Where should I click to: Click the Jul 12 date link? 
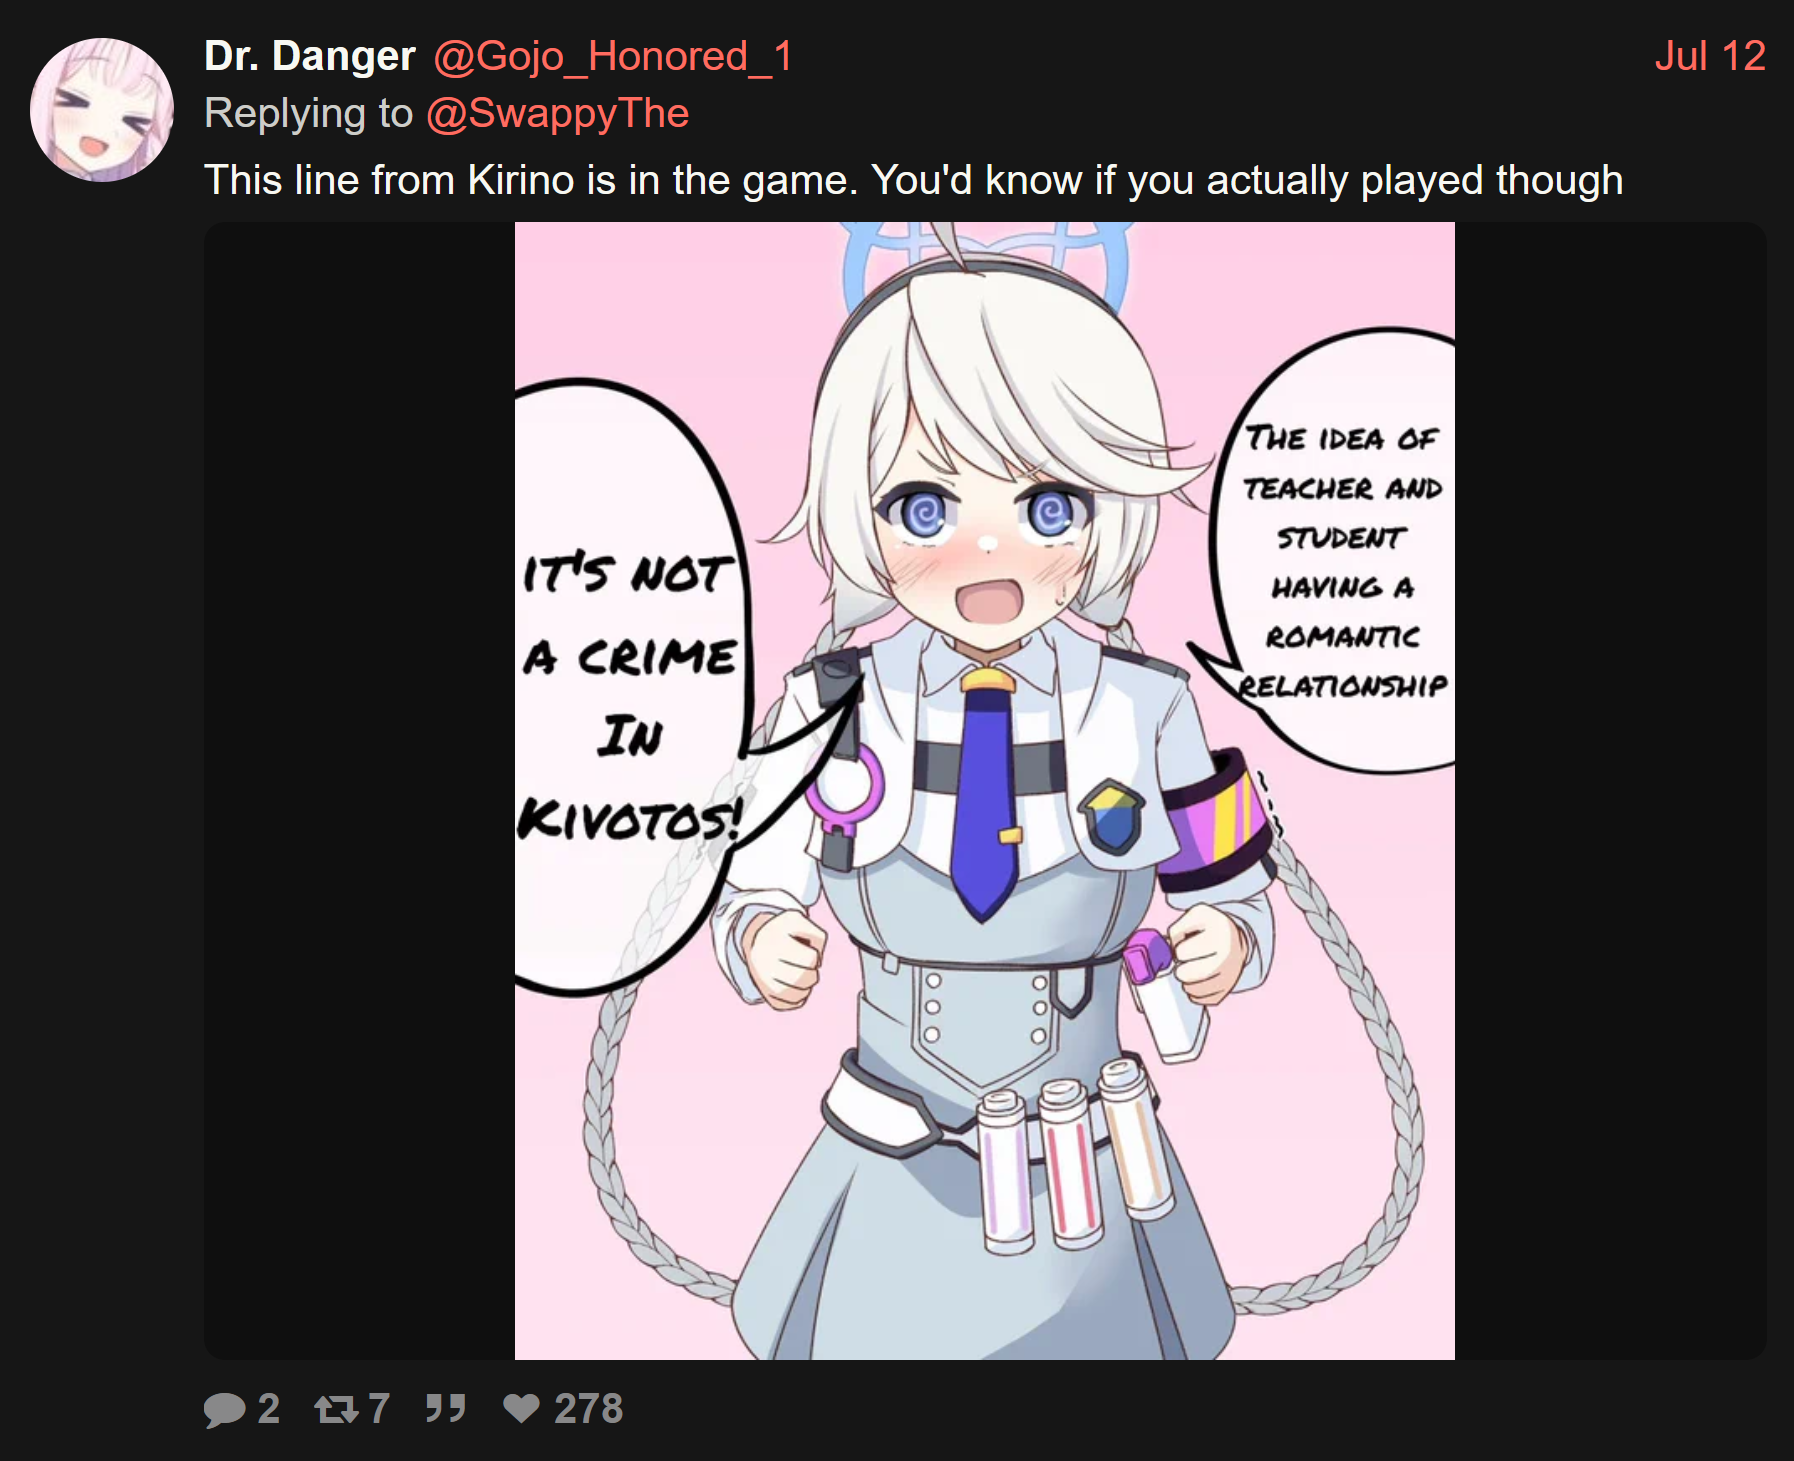point(1710,56)
